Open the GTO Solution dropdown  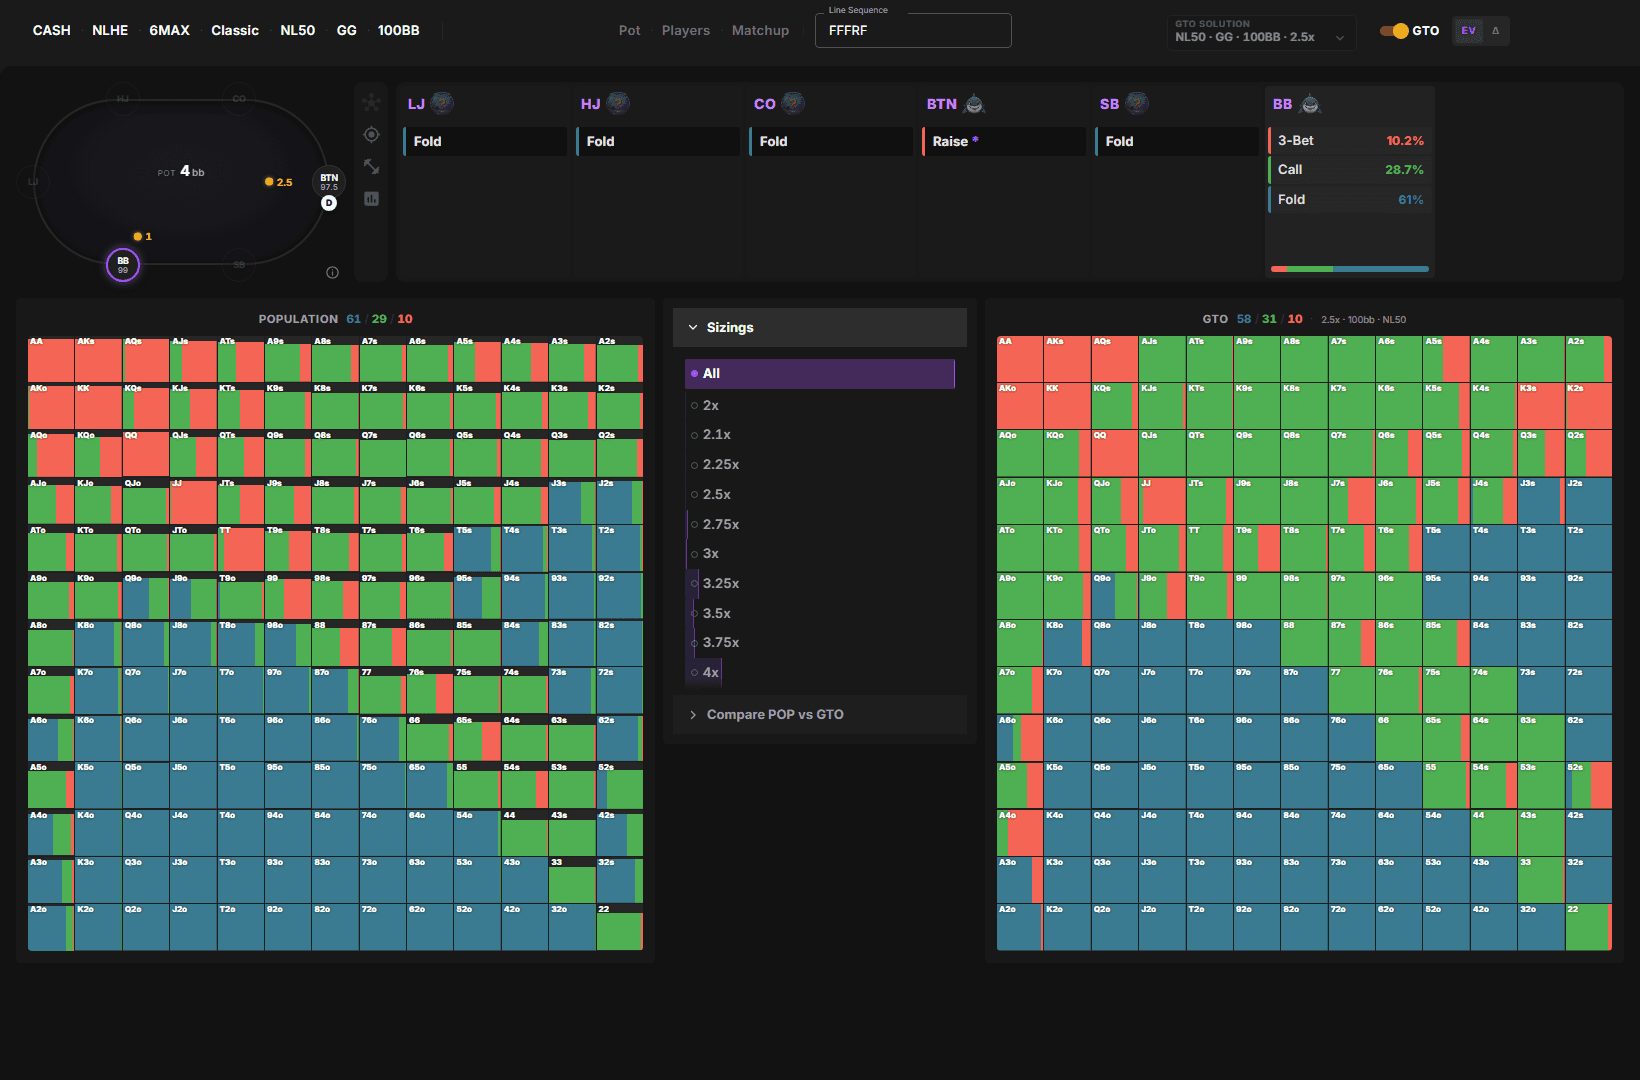click(x=1261, y=31)
